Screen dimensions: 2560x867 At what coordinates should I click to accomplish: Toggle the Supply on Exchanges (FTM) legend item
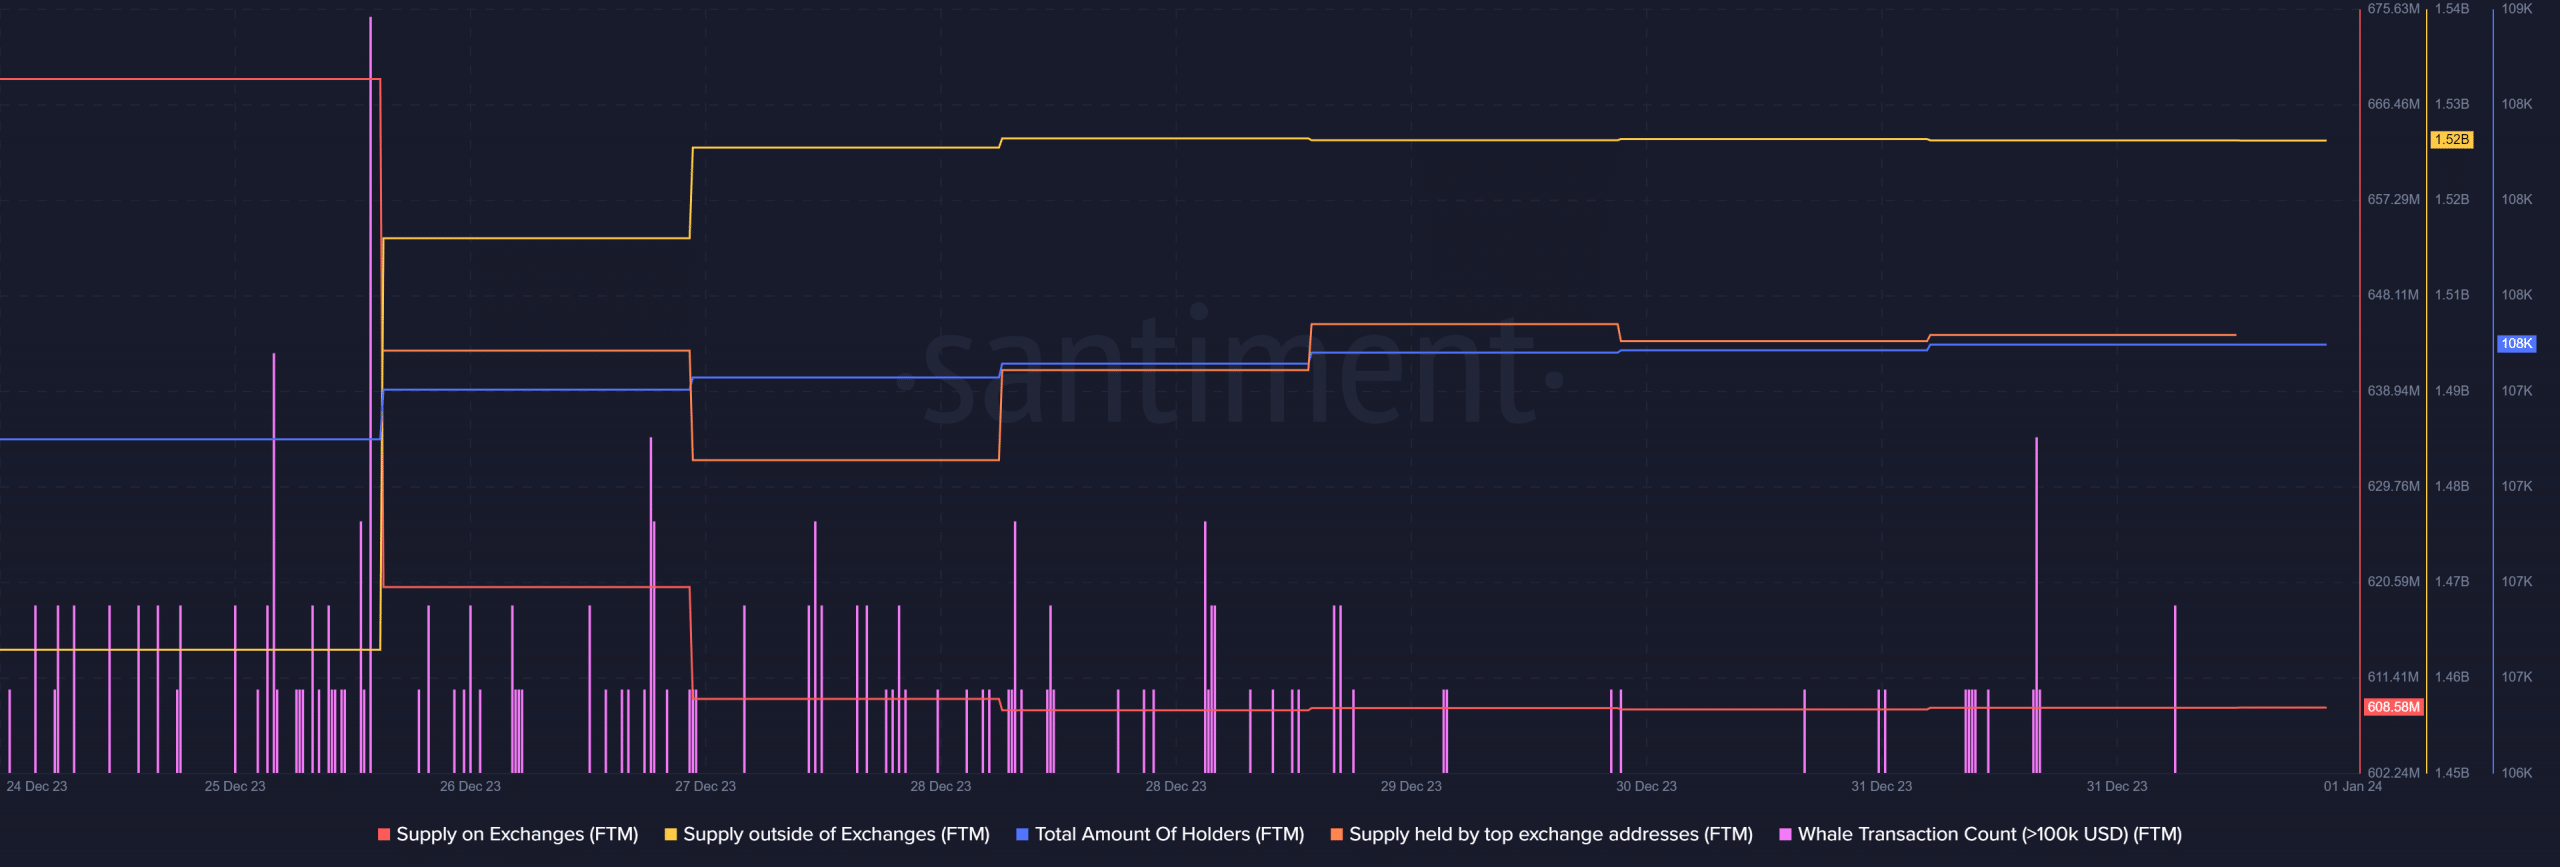click(x=508, y=834)
